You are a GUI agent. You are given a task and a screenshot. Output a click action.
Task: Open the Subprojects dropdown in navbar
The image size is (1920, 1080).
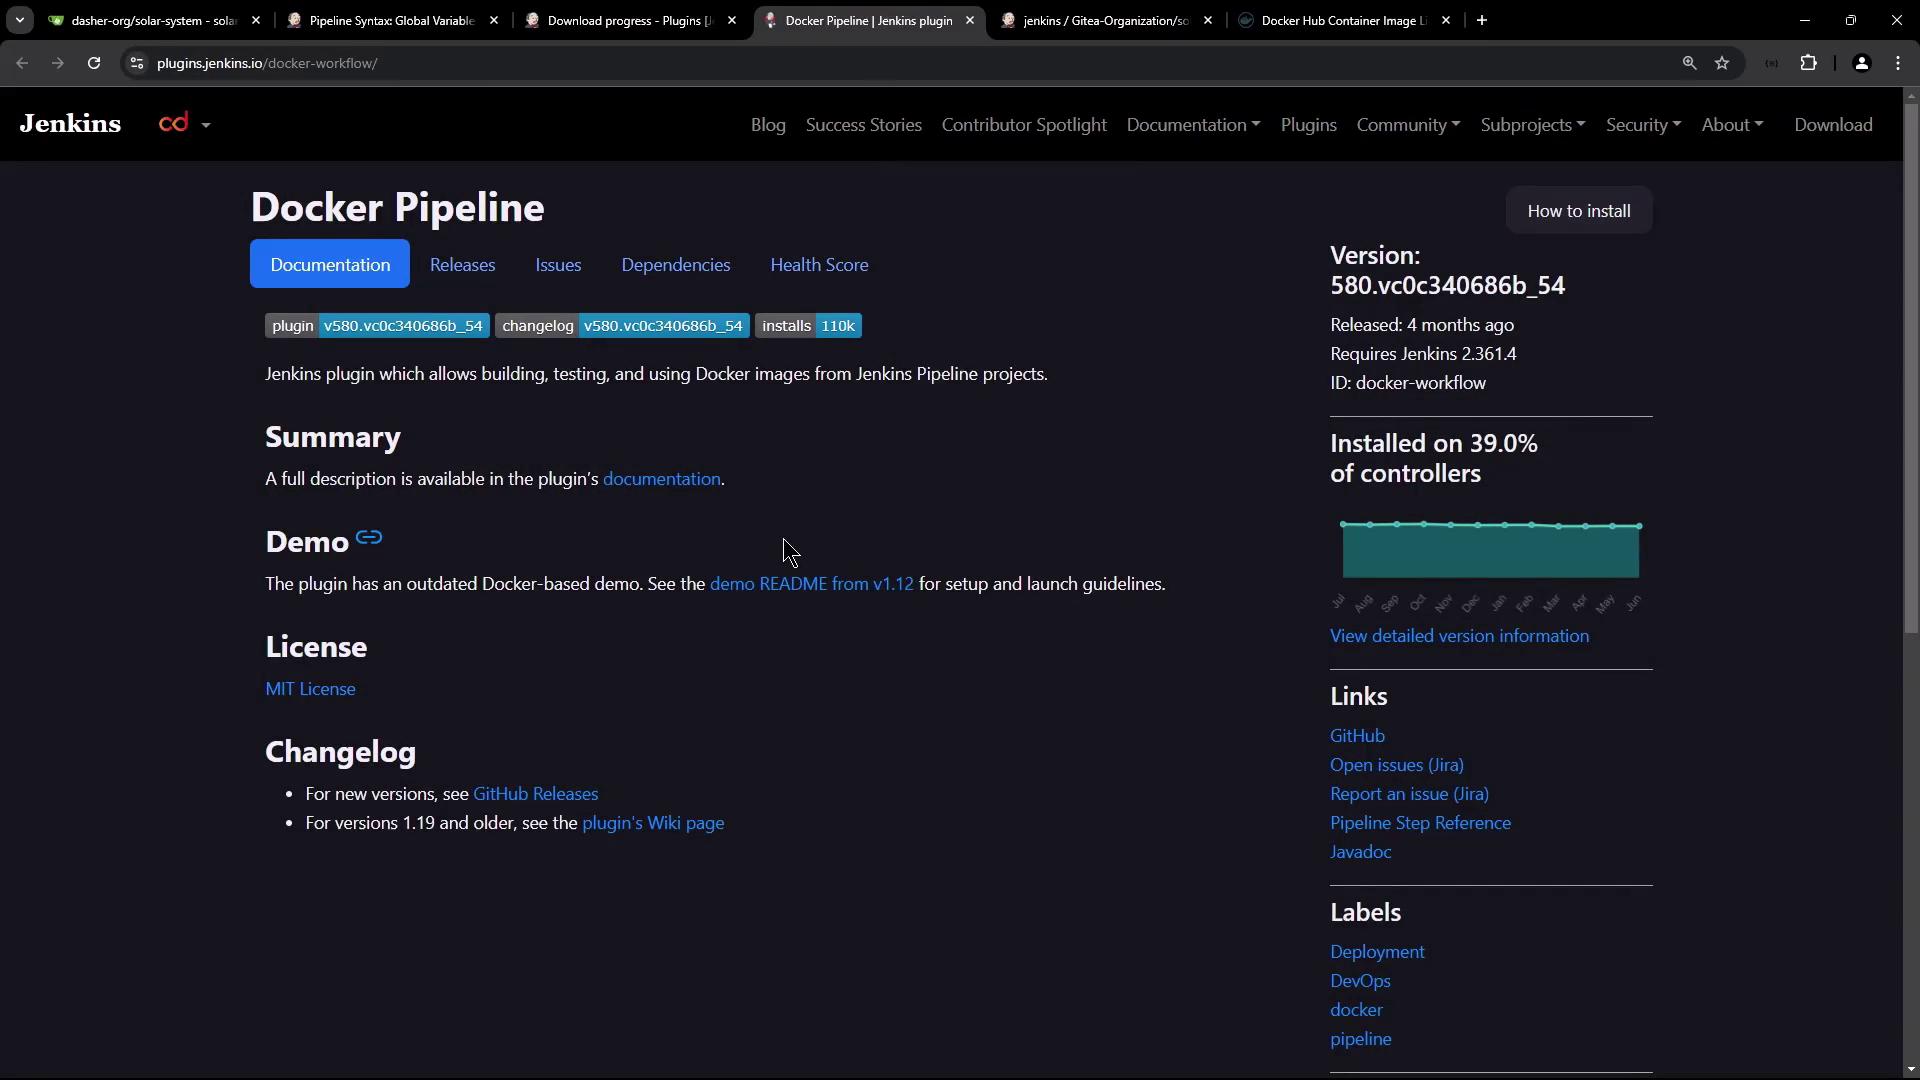click(x=1532, y=125)
